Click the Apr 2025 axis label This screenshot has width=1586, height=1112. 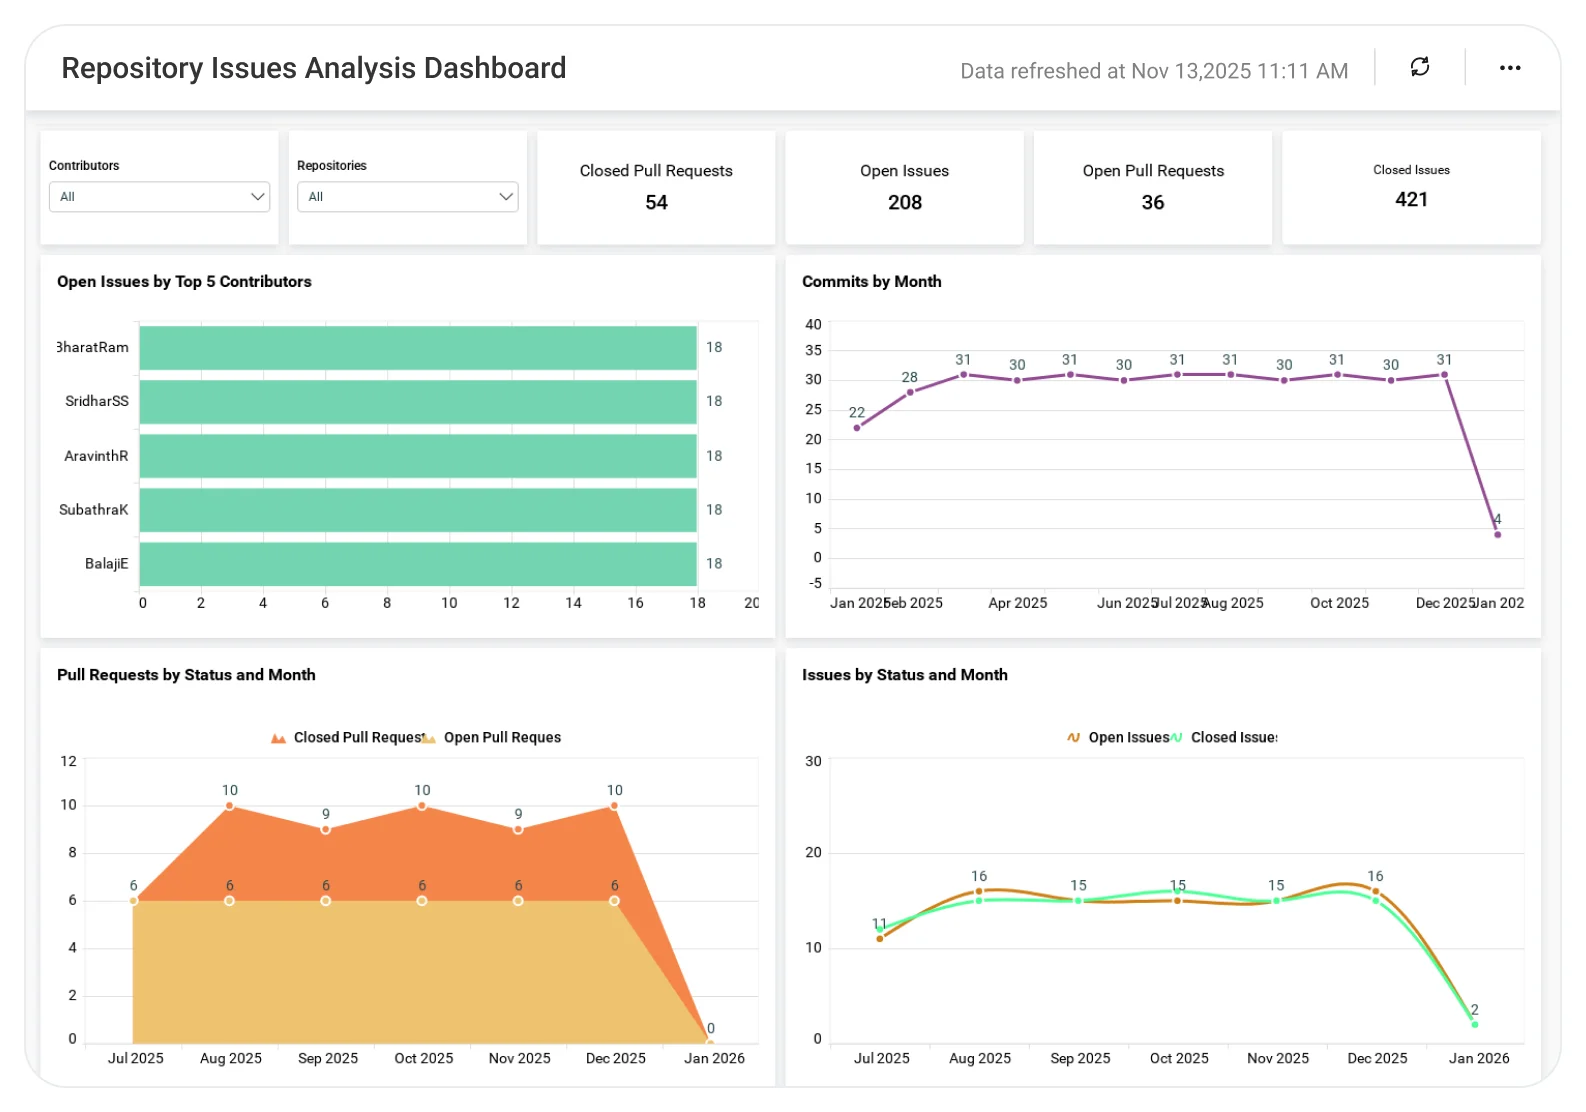pos(1017,603)
